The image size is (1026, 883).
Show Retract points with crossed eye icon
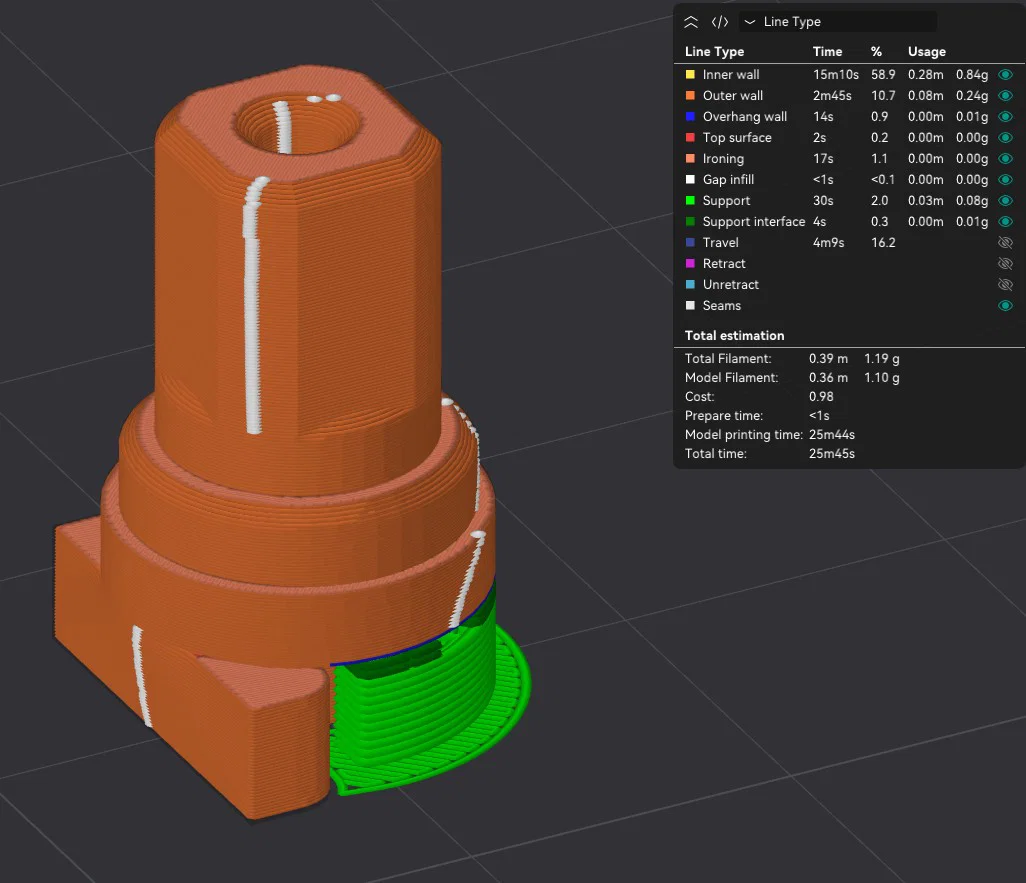[1005, 264]
